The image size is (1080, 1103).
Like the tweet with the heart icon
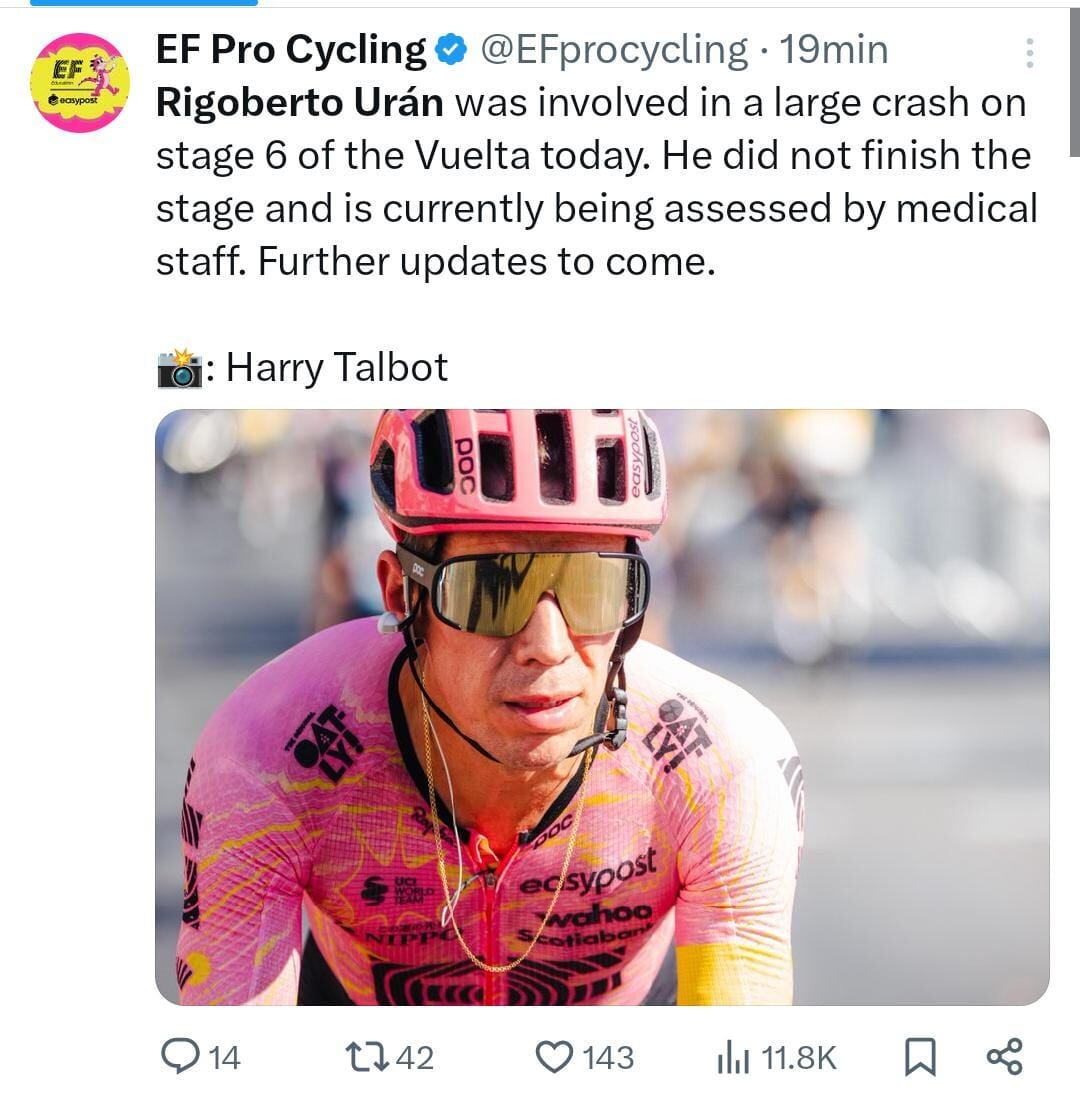[553, 1057]
